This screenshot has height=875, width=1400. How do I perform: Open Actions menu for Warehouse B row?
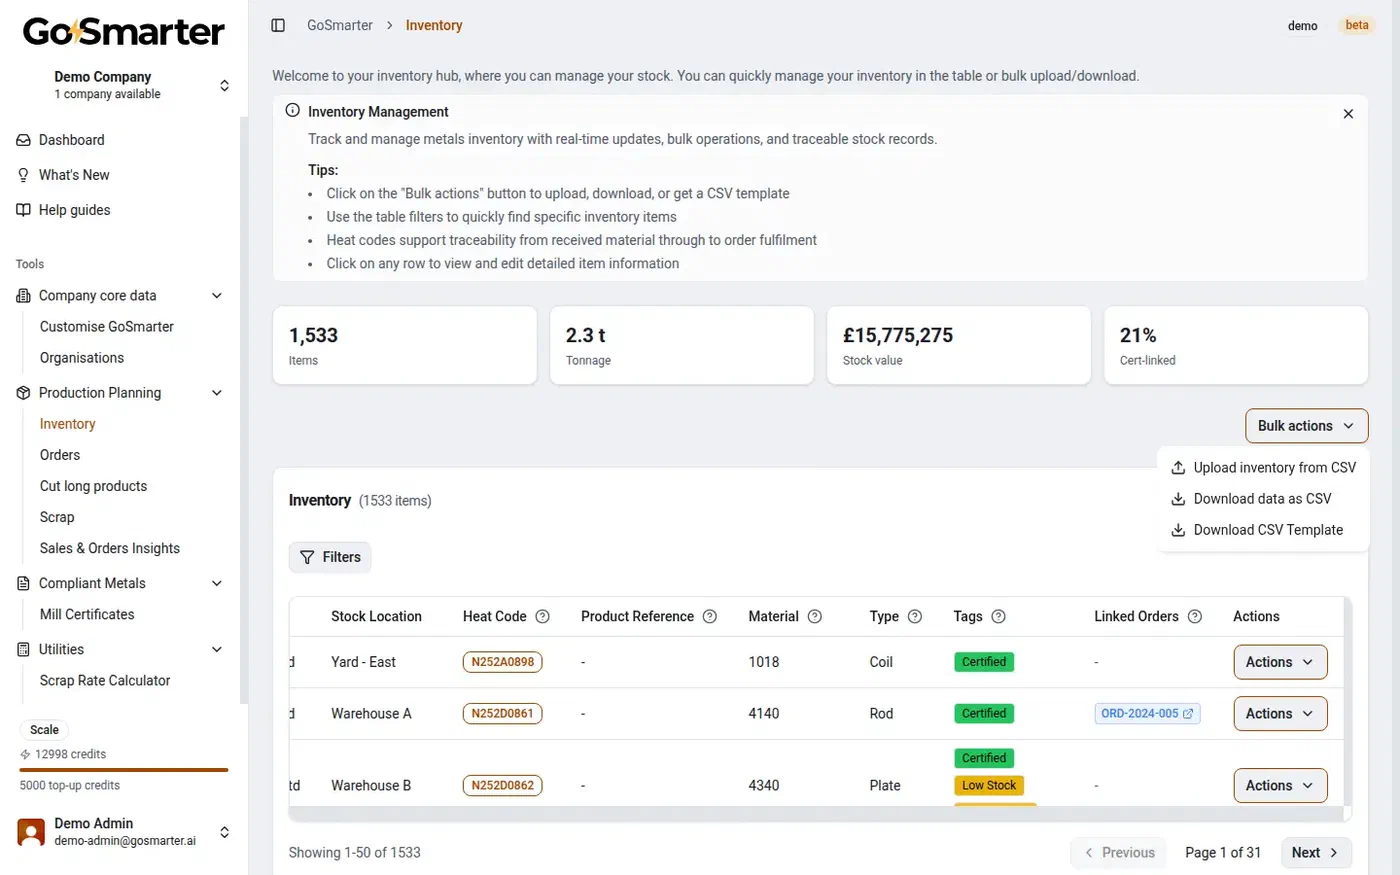pyautogui.click(x=1280, y=786)
